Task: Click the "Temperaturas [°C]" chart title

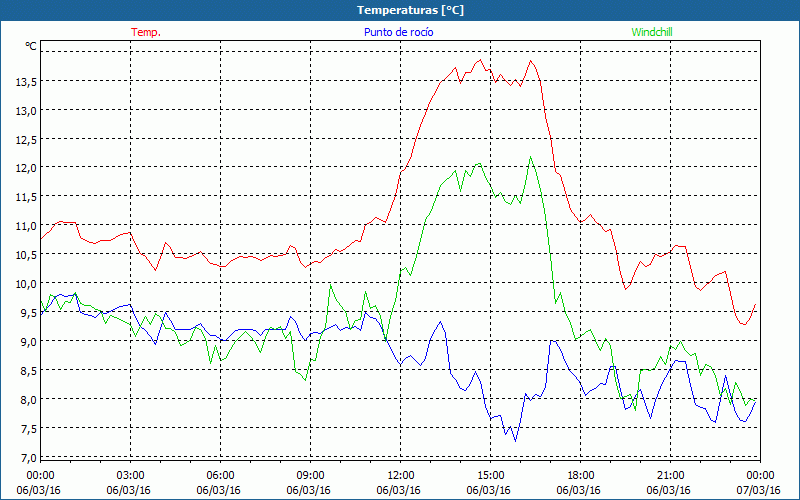Action: pos(410,10)
